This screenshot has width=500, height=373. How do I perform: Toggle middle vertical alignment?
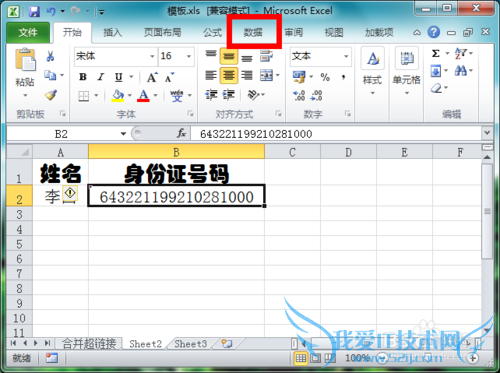[229, 56]
